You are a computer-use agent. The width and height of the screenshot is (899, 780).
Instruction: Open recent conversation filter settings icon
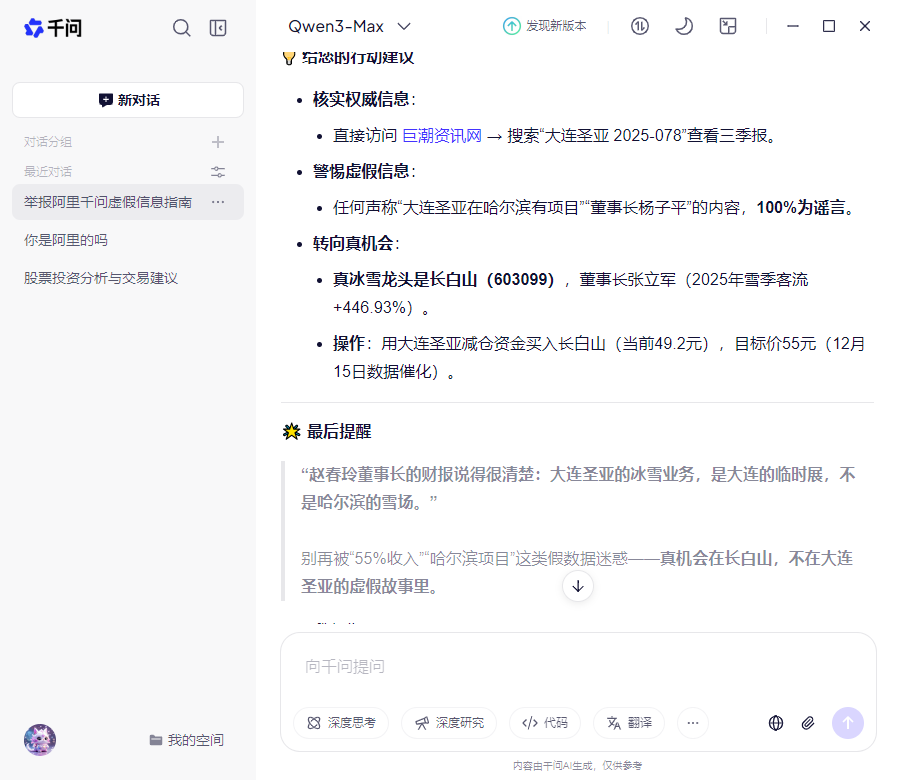coord(218,171)
